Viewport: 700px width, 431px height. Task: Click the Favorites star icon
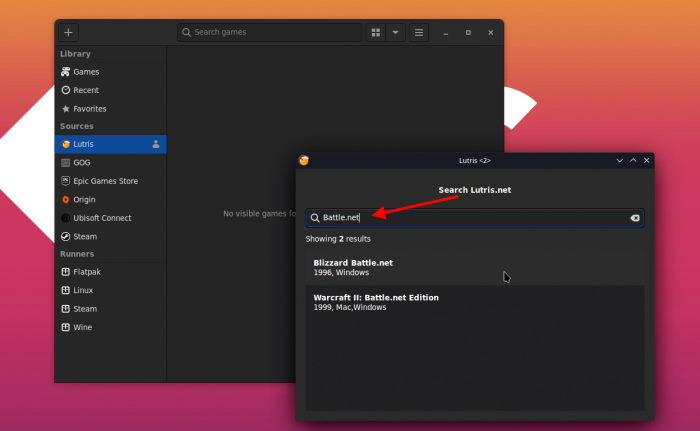click(66, 109)
